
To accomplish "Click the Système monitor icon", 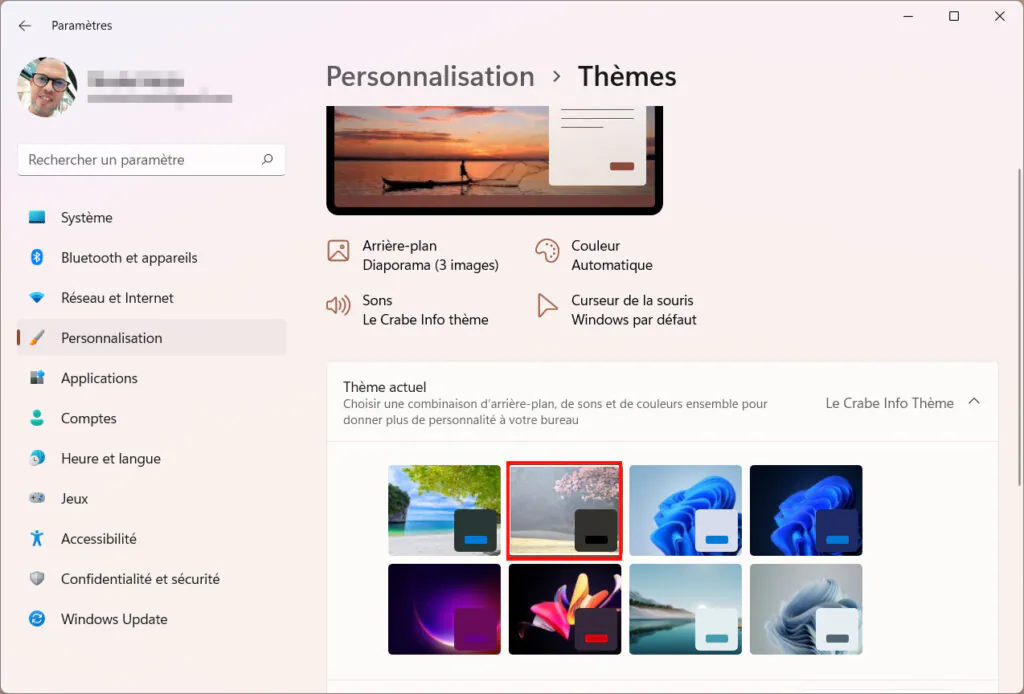I will [37, 217].
